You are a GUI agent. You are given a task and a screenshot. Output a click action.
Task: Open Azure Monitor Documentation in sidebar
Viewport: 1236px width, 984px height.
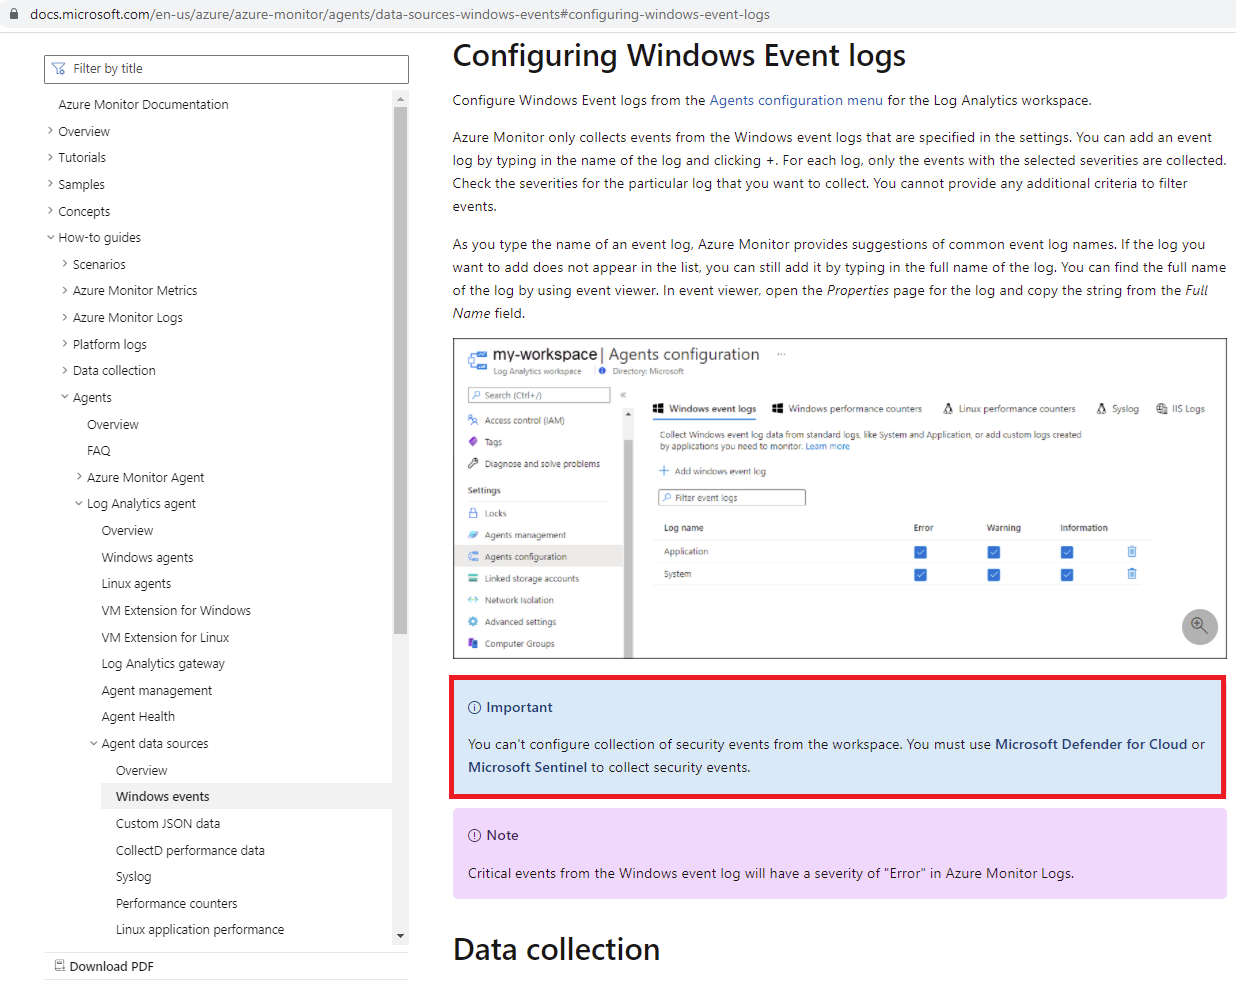coord(143,104)
